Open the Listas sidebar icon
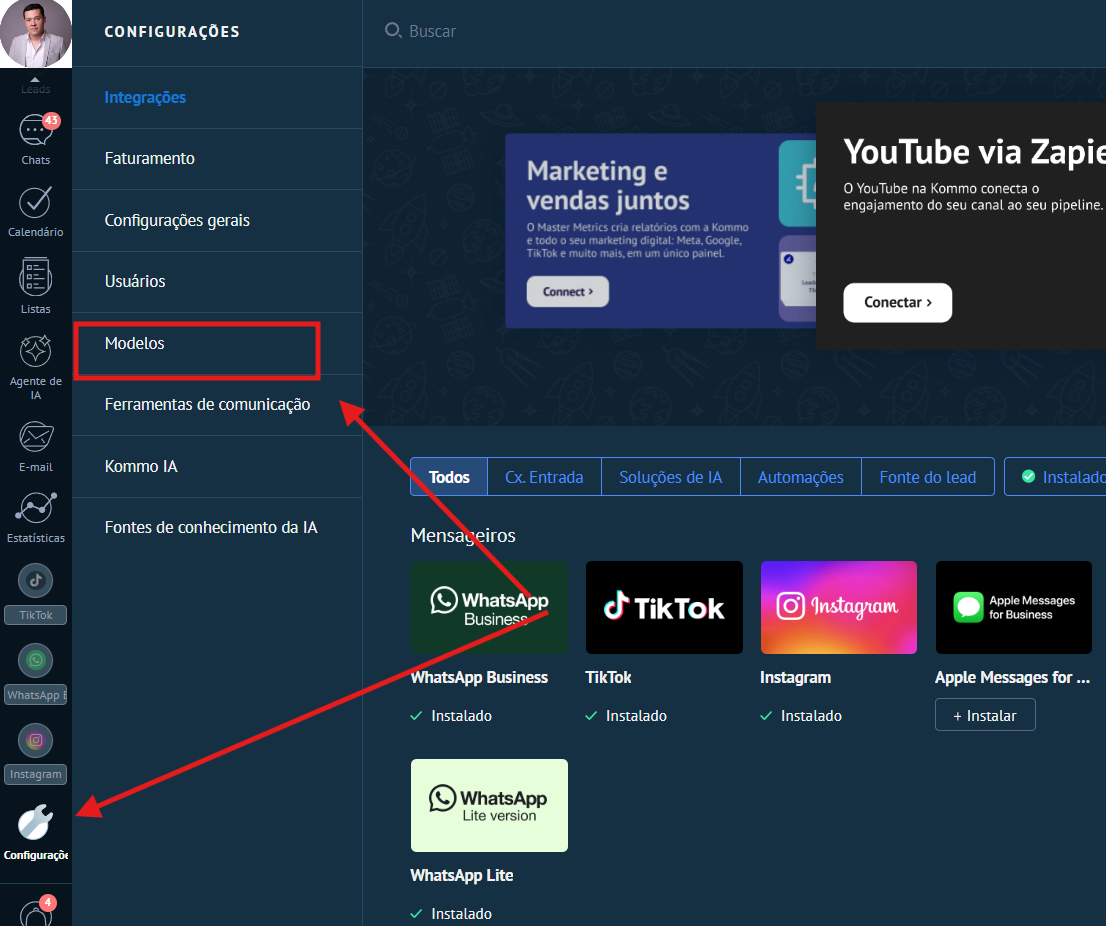Viewport: 1106px width, 926px height. 35,286
